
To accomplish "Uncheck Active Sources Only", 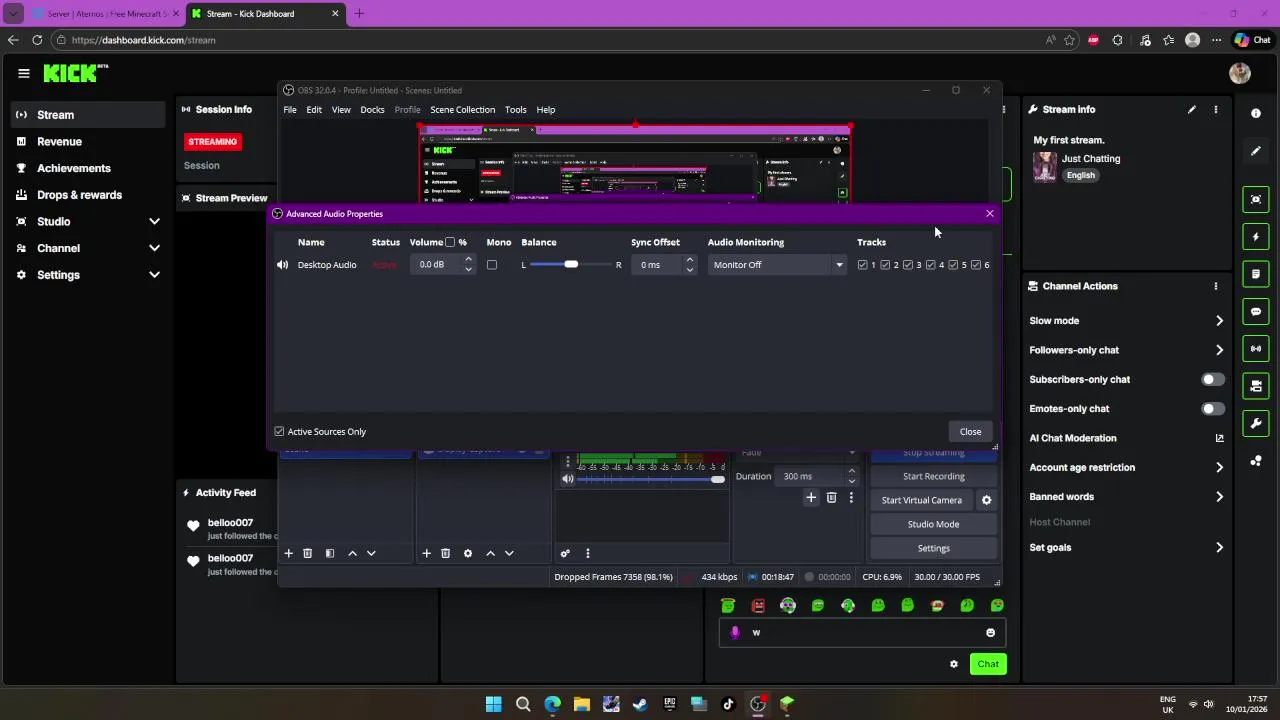I will [279, 432].
